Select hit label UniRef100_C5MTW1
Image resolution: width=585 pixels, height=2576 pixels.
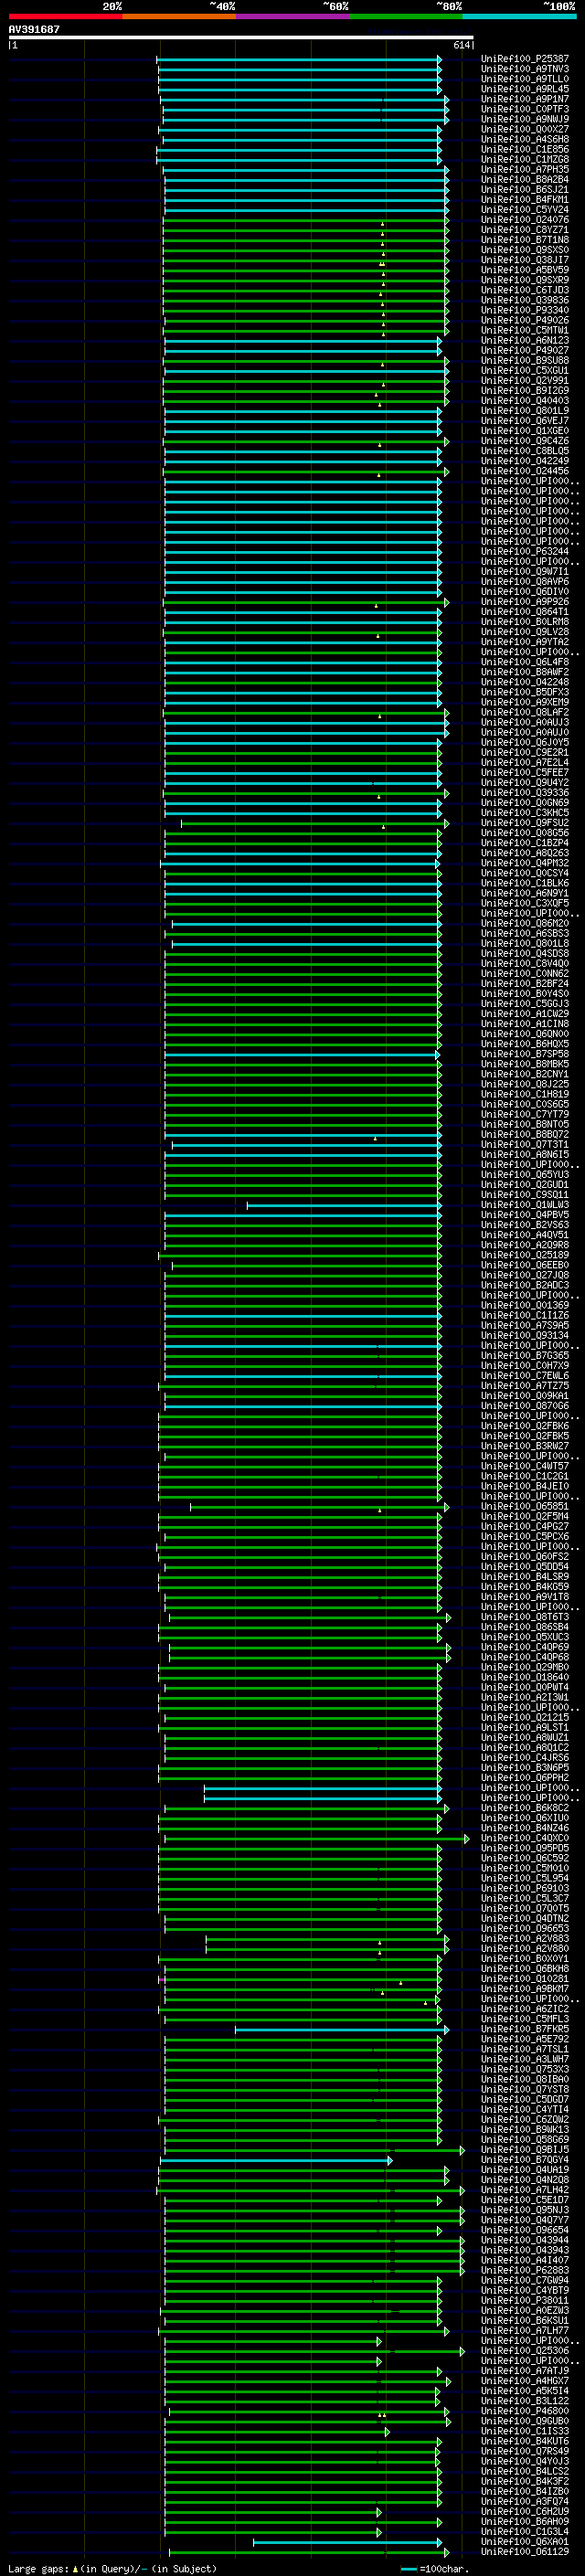tap(525, 330)
